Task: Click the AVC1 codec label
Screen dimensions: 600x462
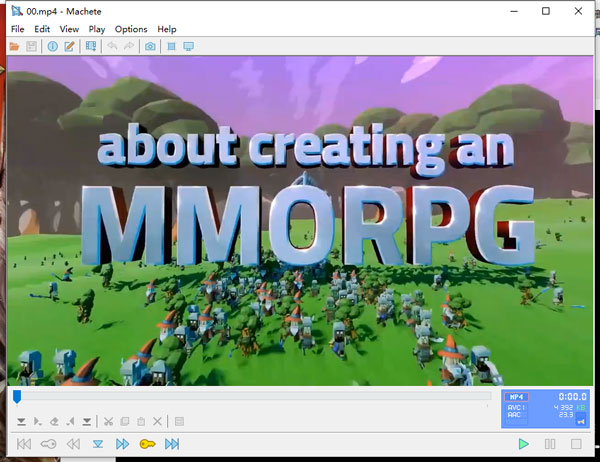Action: 516,408
